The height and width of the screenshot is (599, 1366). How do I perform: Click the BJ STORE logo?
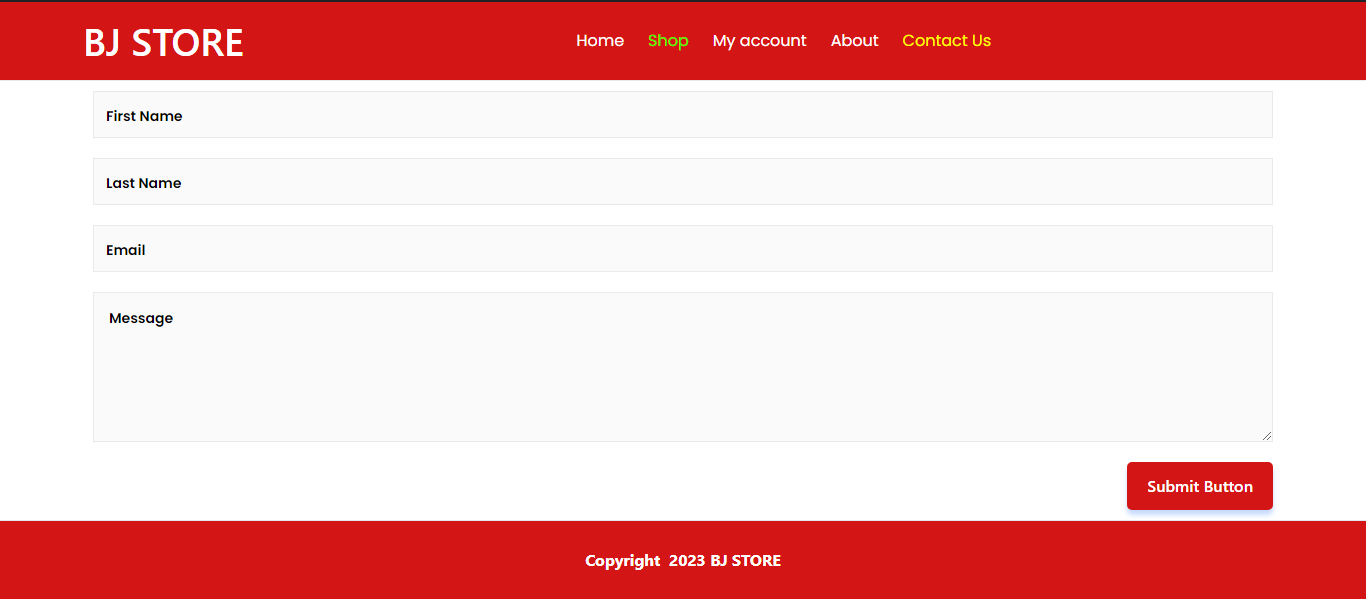tap(163, 42)
